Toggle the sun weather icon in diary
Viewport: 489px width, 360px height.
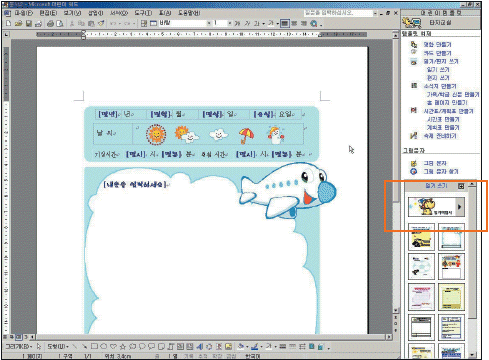pyautogui.click(x=156, y=134)
